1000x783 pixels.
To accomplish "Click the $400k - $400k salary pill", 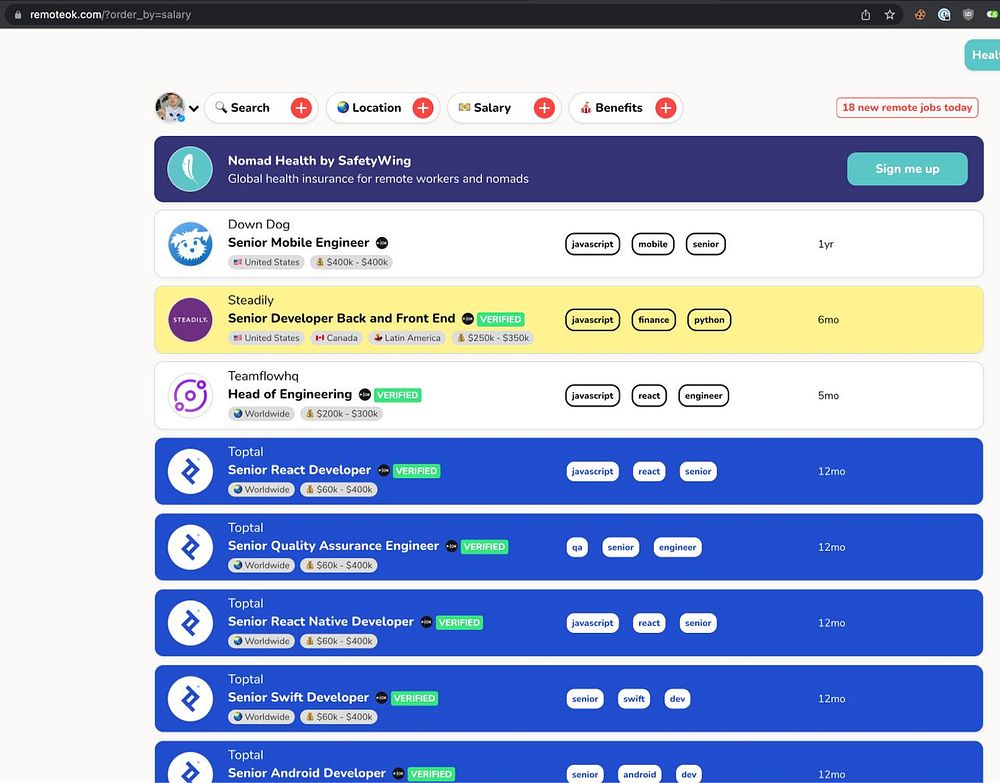I will [x=351, y=262].
